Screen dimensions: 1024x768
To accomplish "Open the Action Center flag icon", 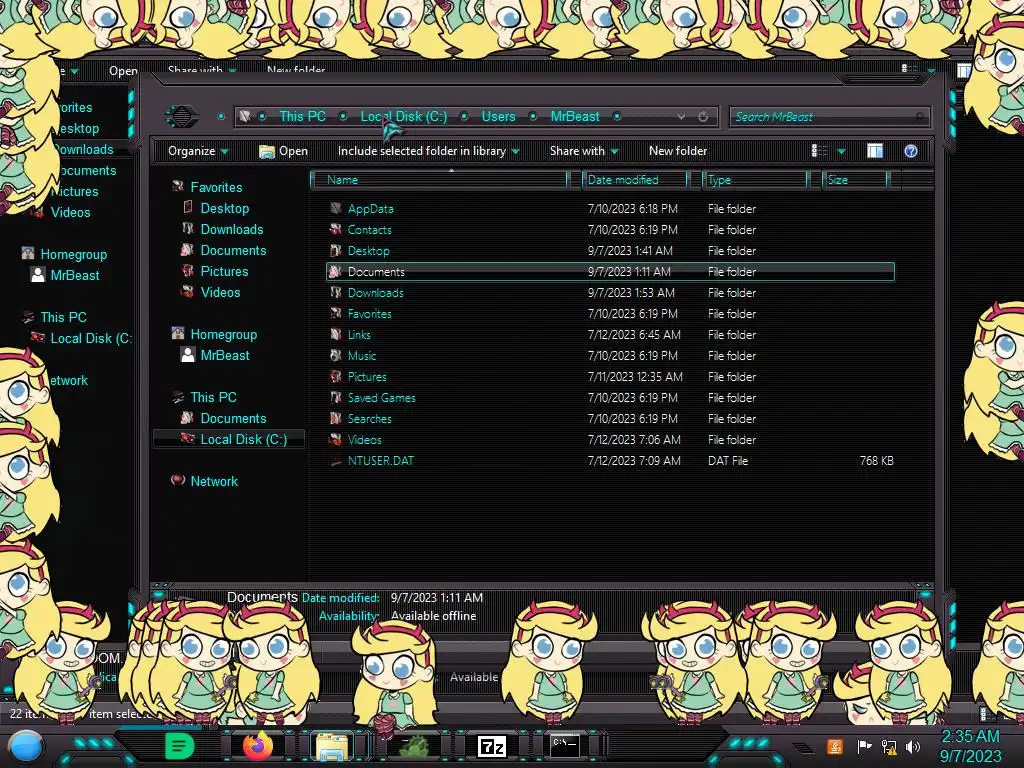I will [864, 746].
